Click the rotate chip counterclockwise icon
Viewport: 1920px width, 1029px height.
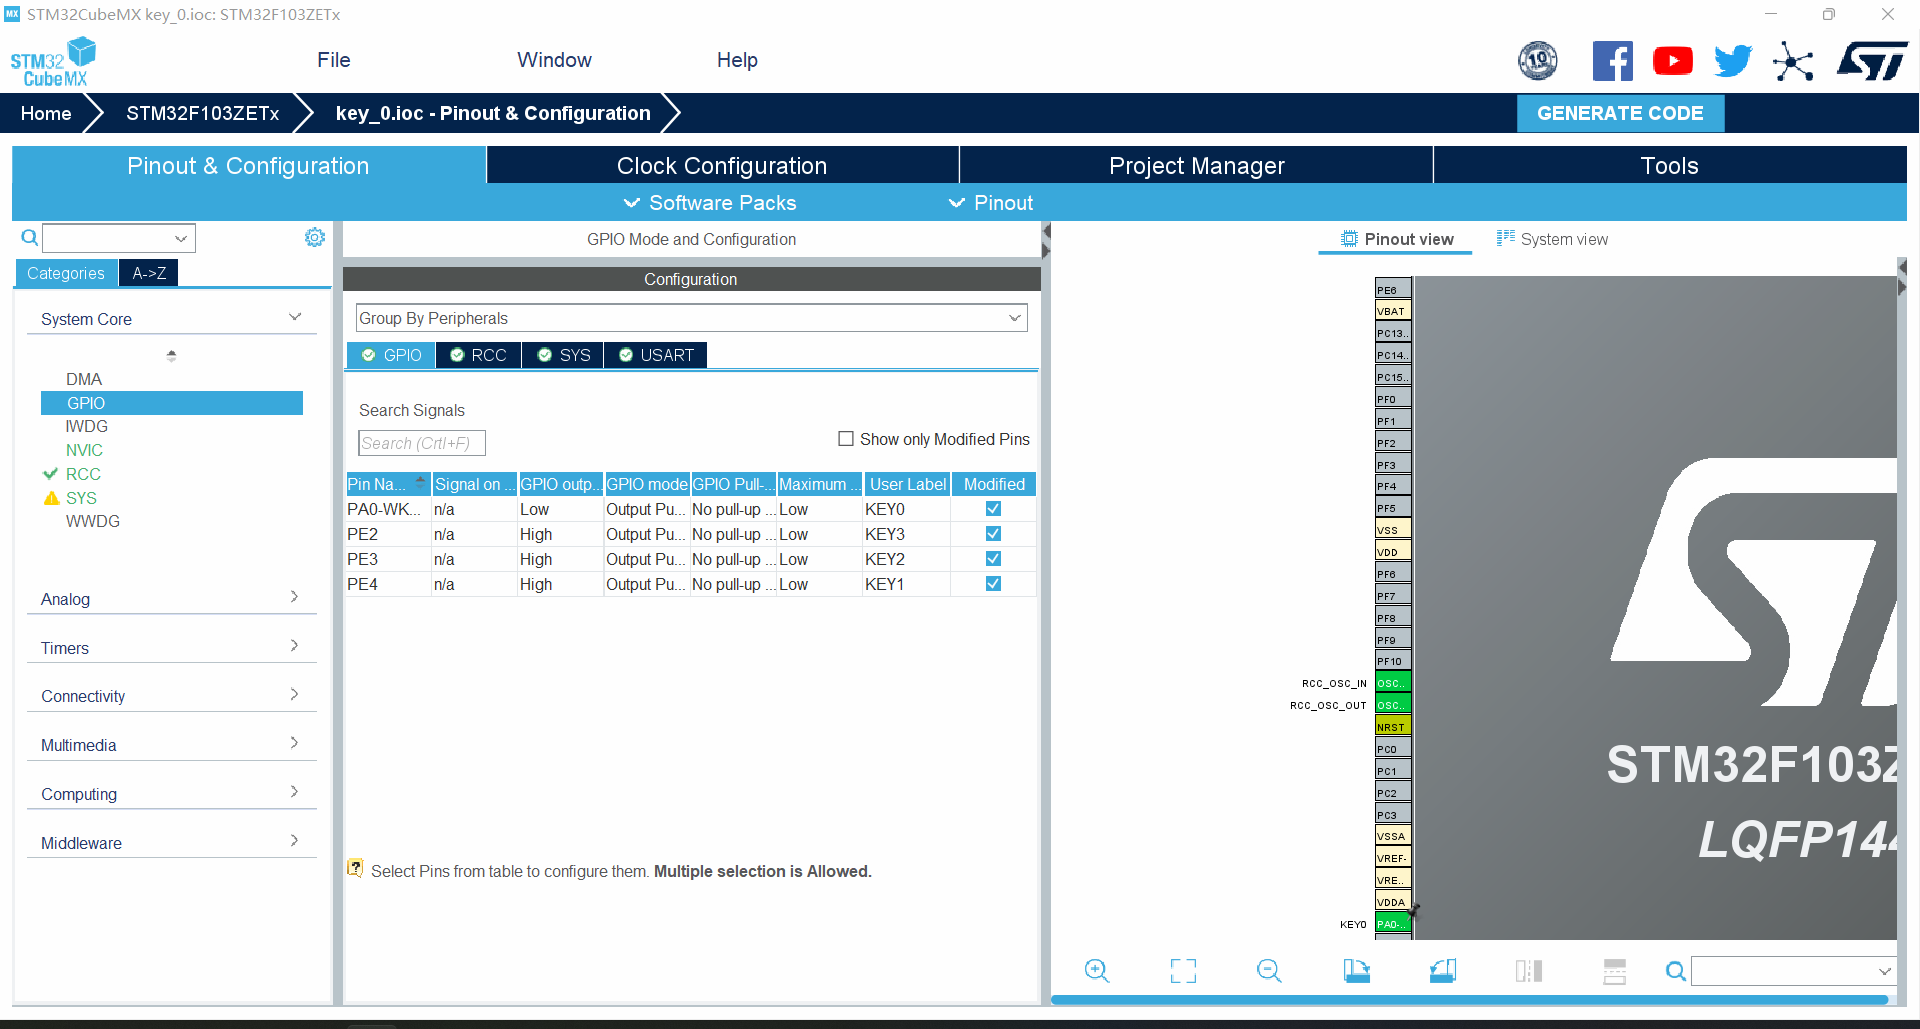[1443, 971]
